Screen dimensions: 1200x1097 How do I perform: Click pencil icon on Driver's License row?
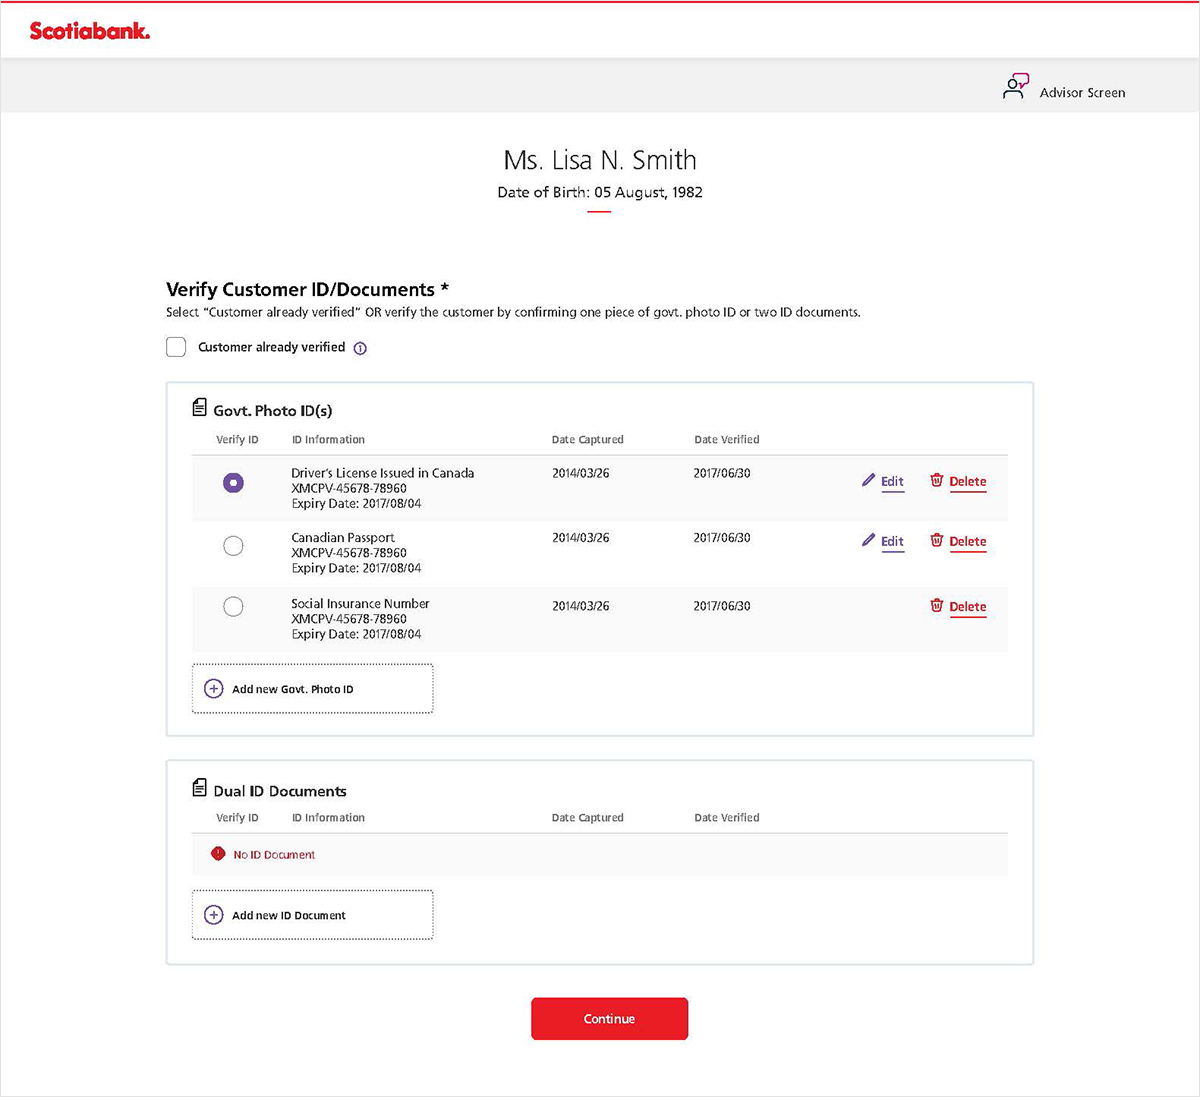[x=868, y=480]
